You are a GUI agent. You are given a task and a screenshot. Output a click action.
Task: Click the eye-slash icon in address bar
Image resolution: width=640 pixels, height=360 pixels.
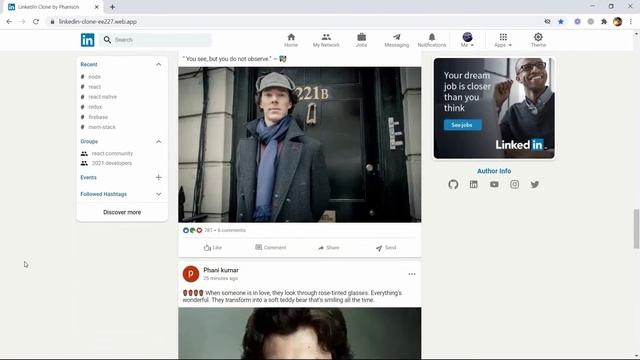click(547, 22)
